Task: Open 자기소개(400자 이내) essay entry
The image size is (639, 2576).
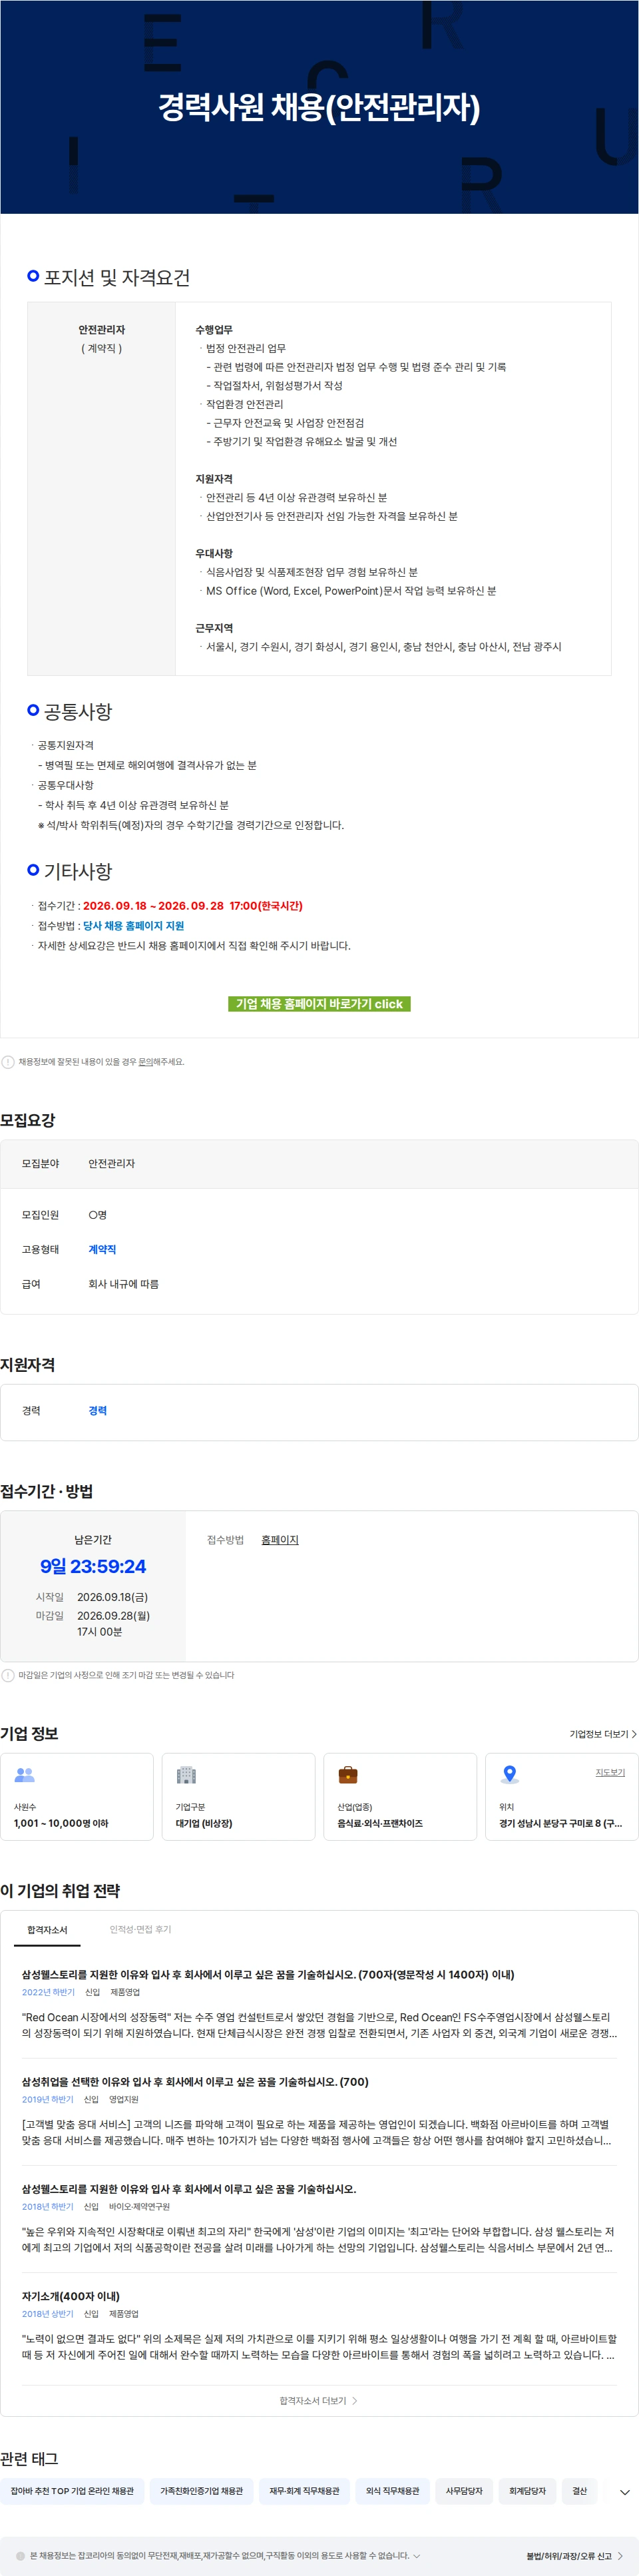Action: (71, 2295)
